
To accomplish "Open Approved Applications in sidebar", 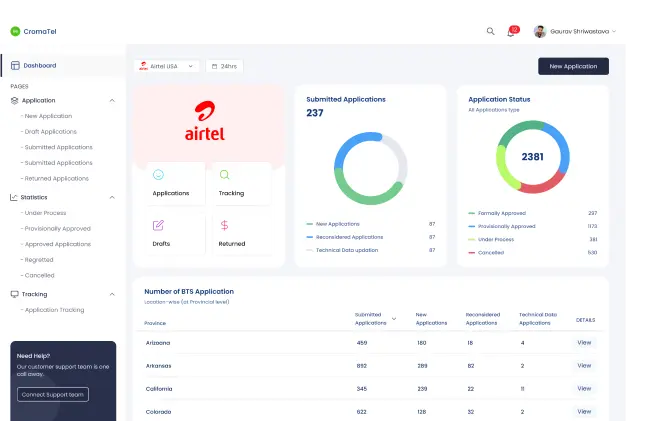I will 58,244.
